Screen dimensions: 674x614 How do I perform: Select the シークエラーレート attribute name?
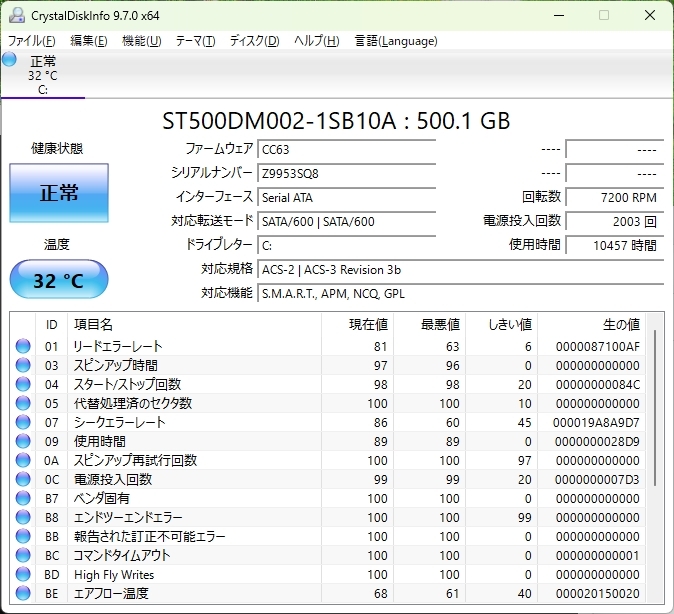[x=119, y=422]
